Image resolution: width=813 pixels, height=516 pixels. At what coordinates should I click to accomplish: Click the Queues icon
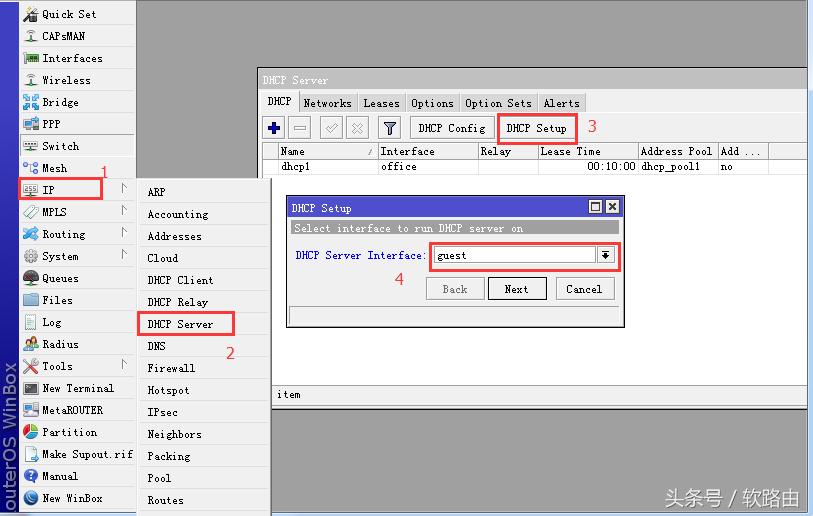point(31,278)
